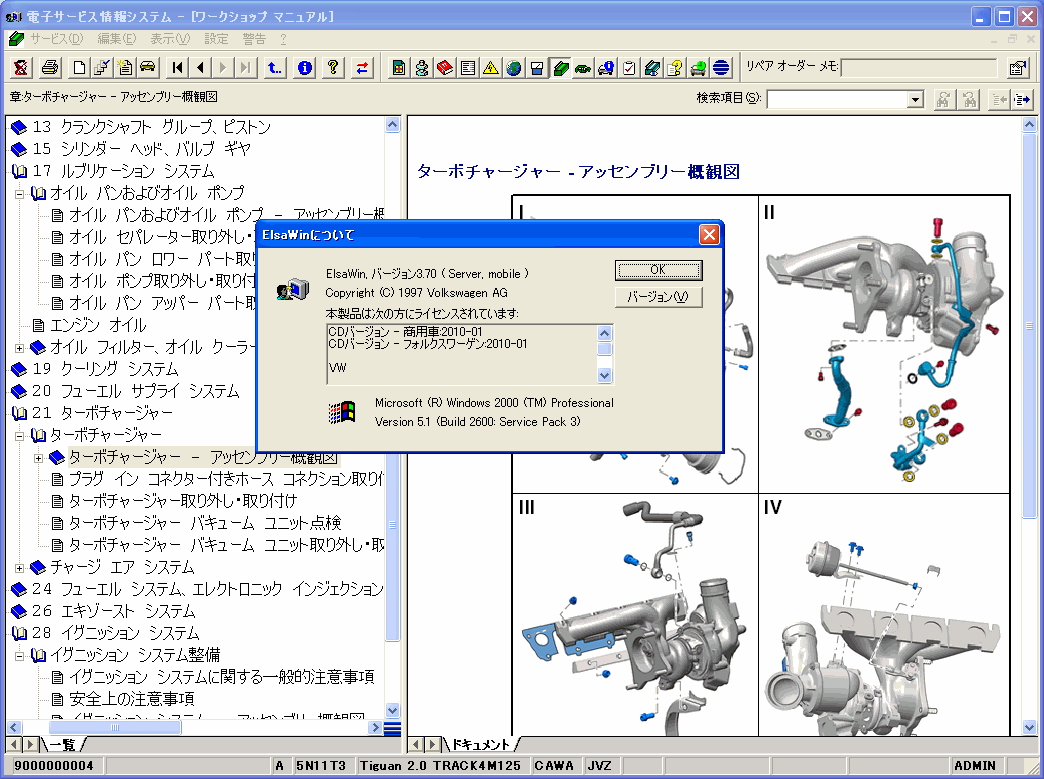Open the サービス(D) menu
The width and height of the screenshot is (1044, 779).
click(56, 39)
